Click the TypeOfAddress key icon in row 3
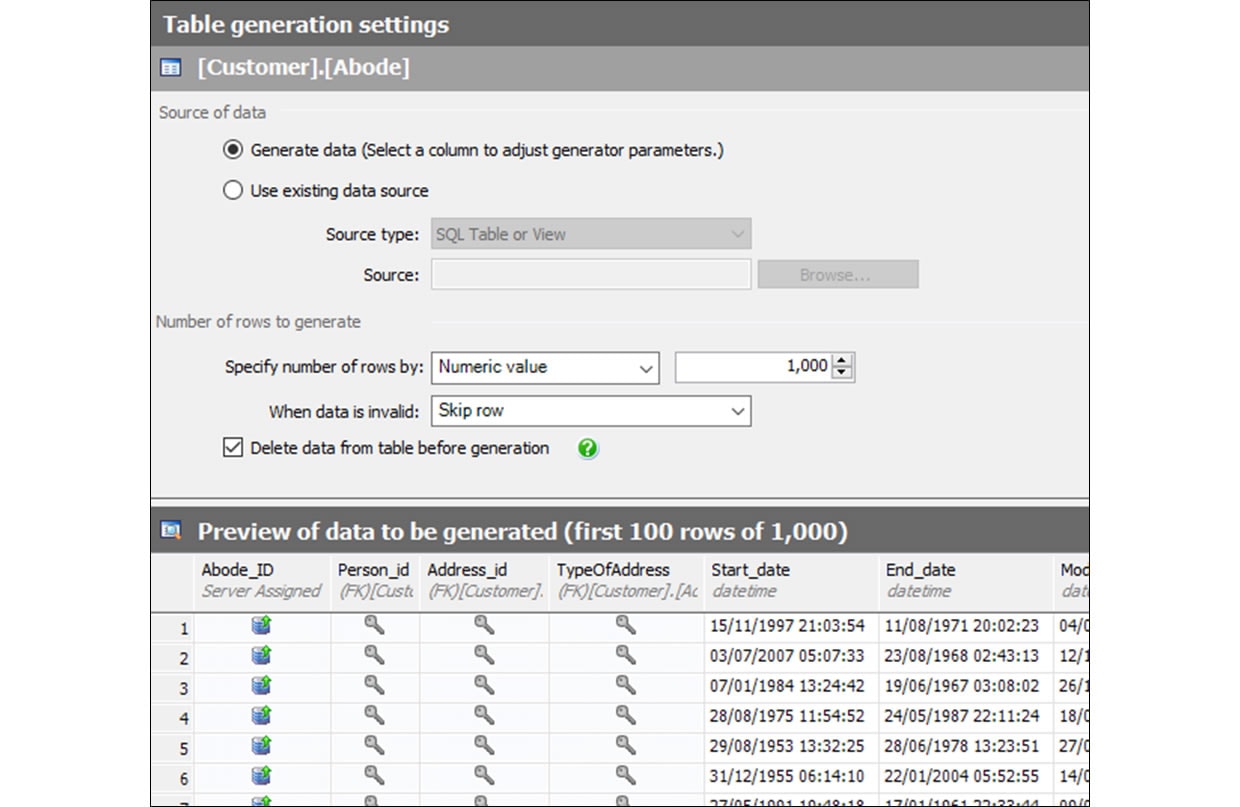1240x807 pixels. coord(626,686)
